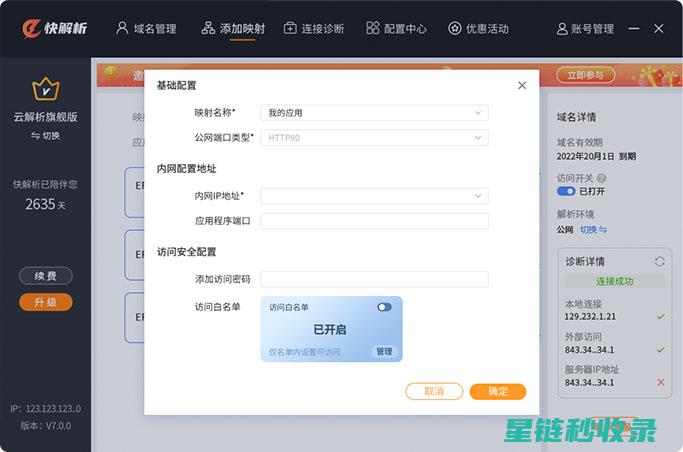Viewport: 683px width, 452px height.
Task: Click the 2635天 days counter
Action: (x=45, y=204)
